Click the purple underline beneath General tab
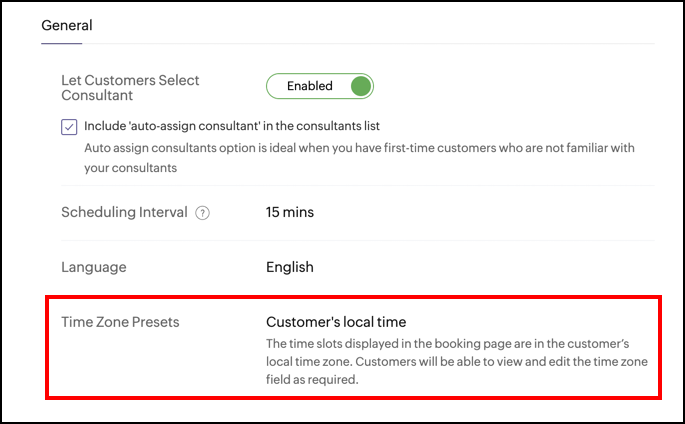This screenshot has height=424, width=685. click(62, 43)
